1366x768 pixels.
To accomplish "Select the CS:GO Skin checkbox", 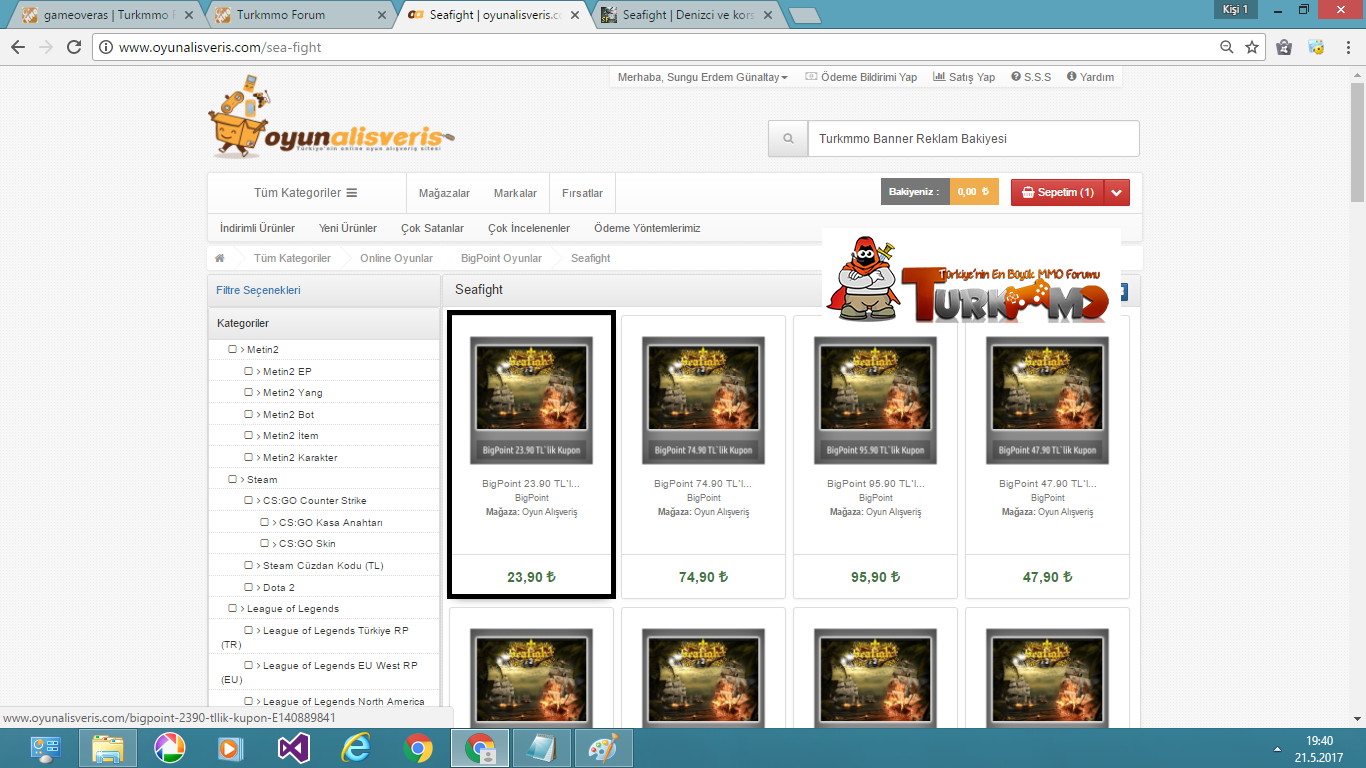I will click(x=265, y=543).
